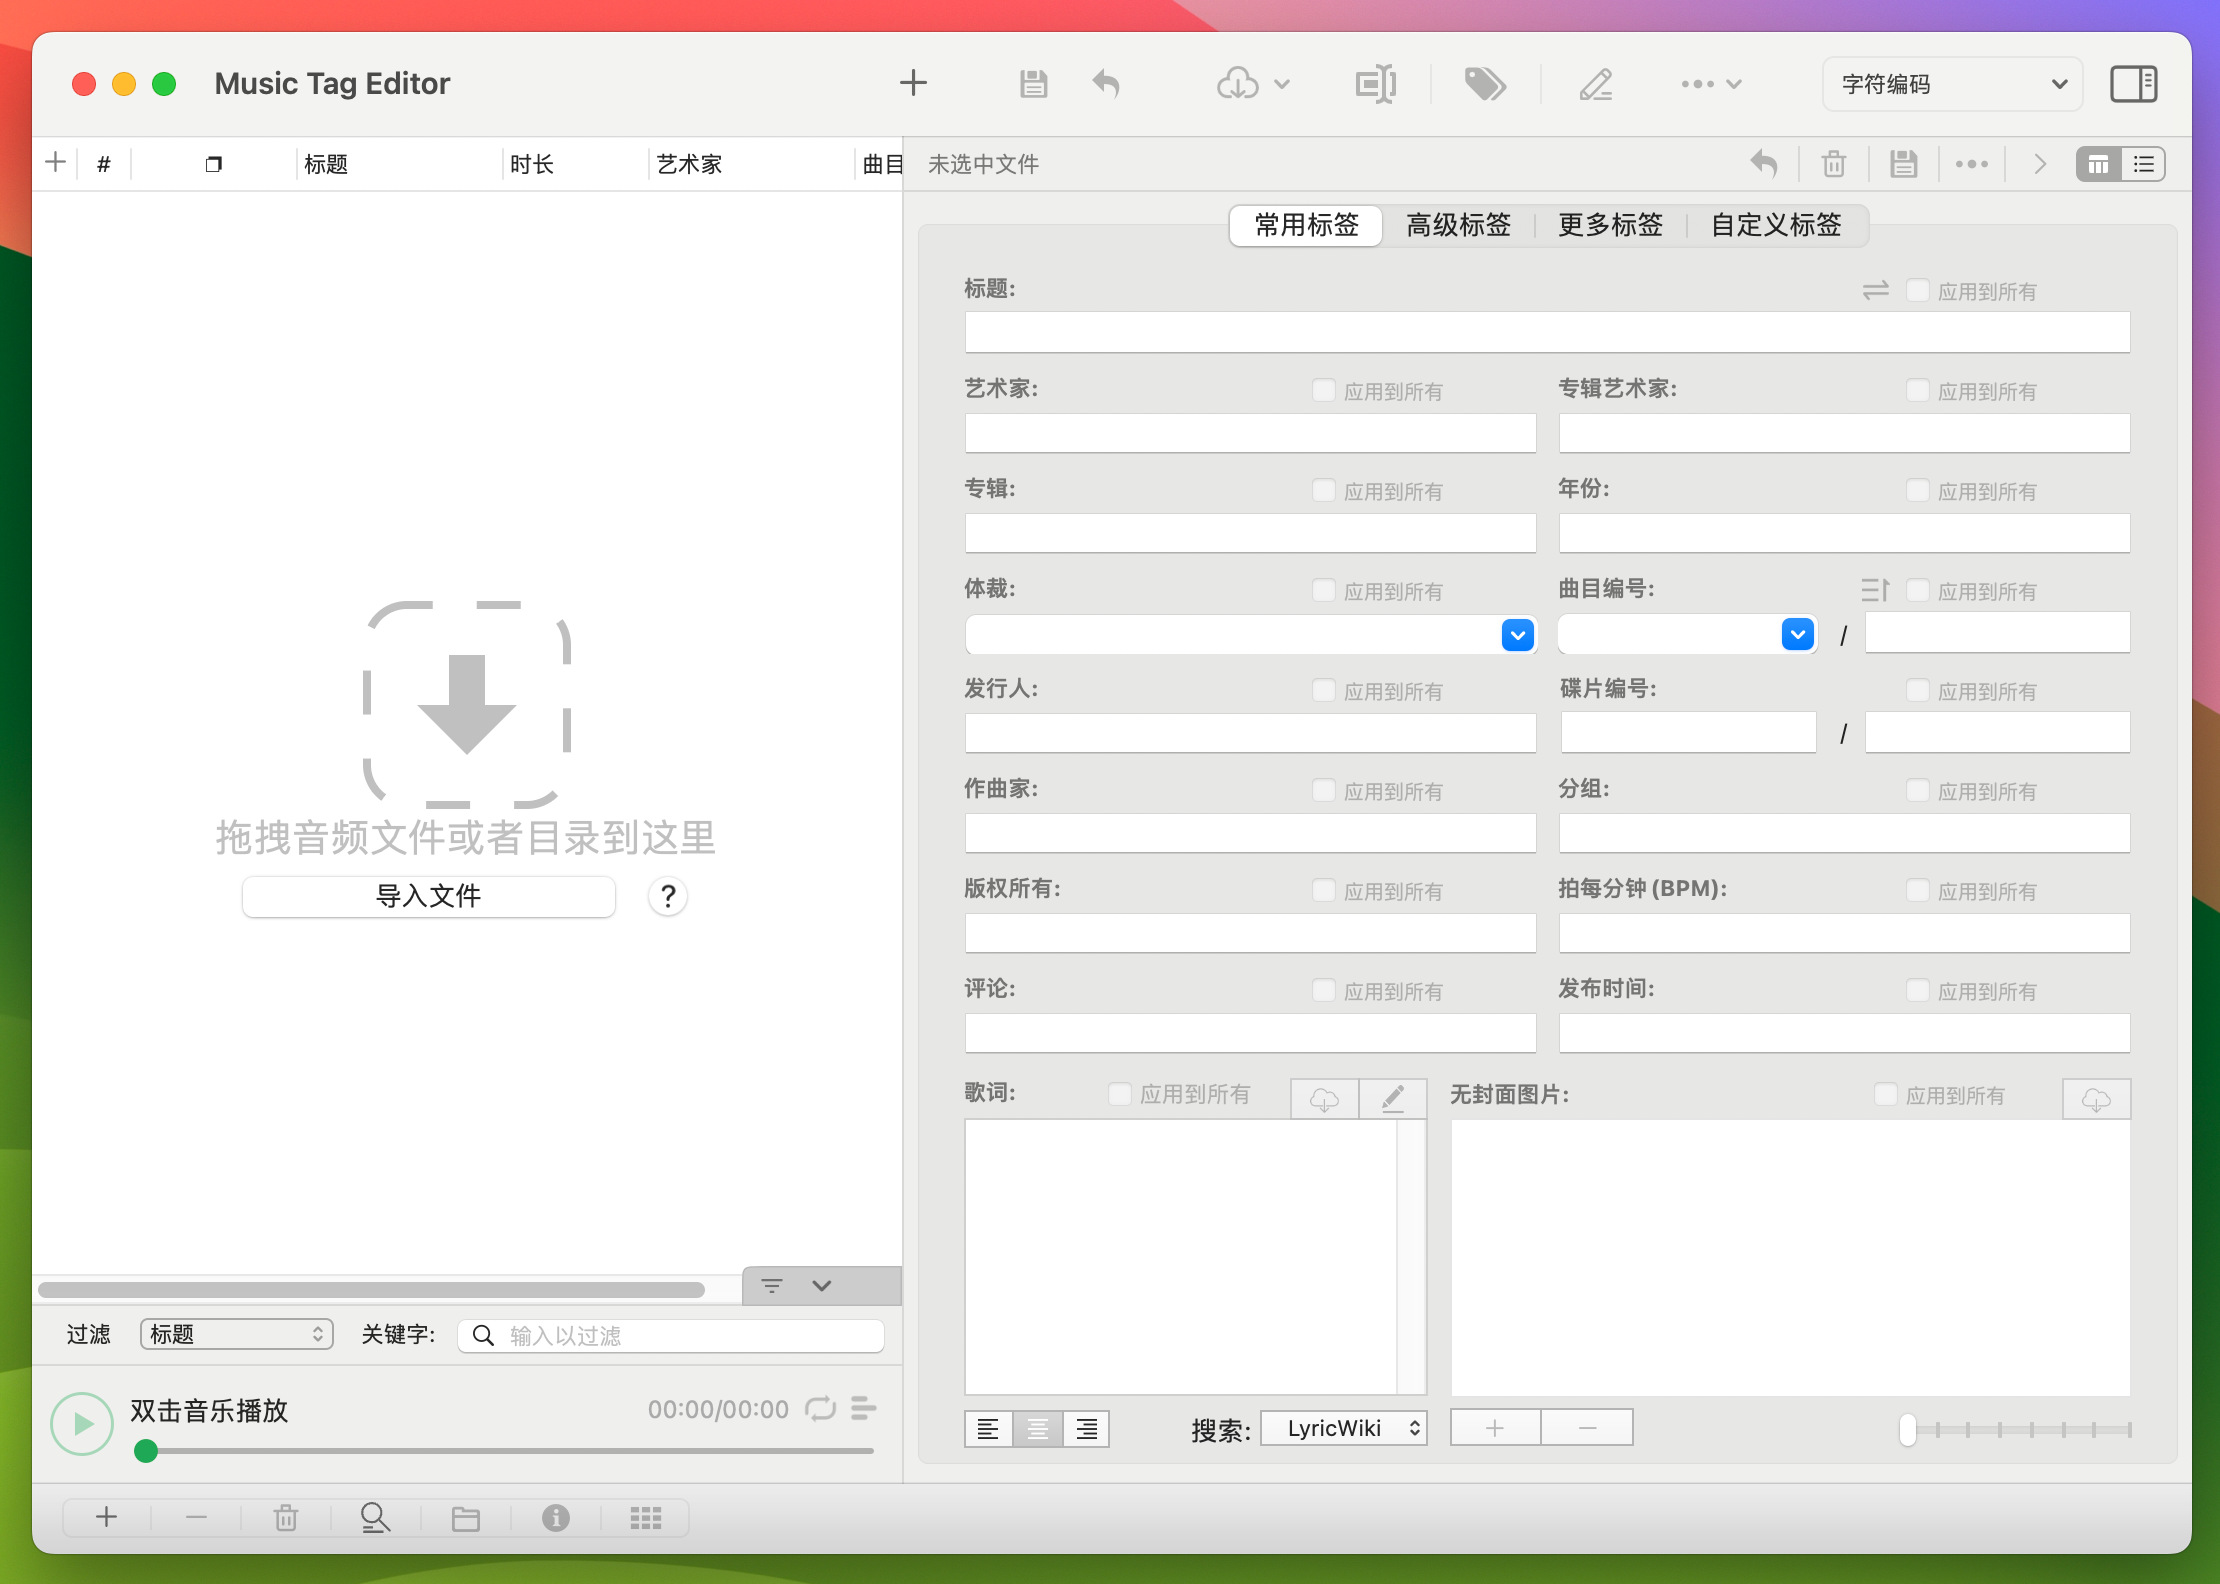Click the filter lines icon above filter bar
Screen dimensions: 2220x1584
[772, 1285]
